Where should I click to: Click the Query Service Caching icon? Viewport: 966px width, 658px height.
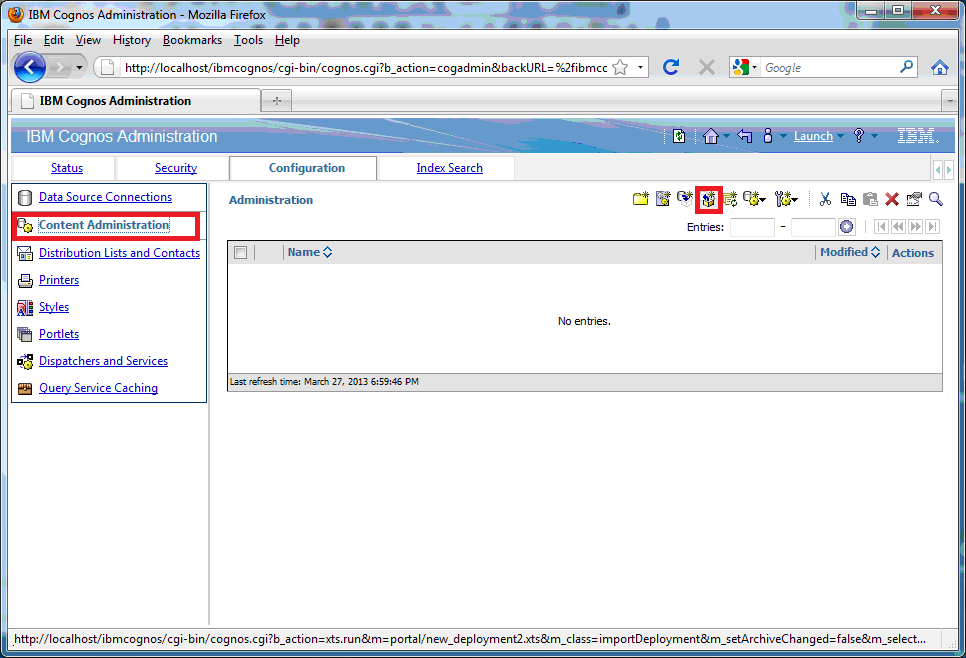[25, 389]
